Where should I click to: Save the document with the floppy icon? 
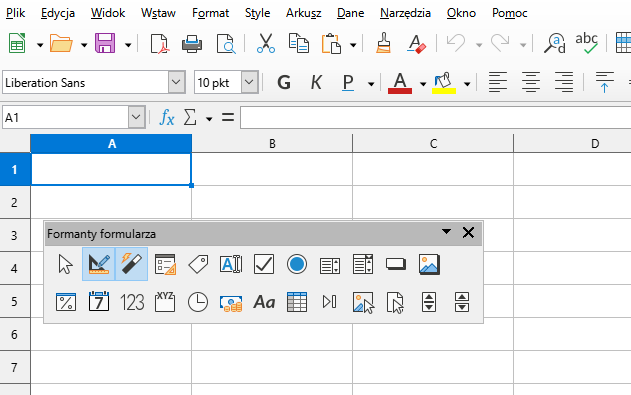point(105,43)
